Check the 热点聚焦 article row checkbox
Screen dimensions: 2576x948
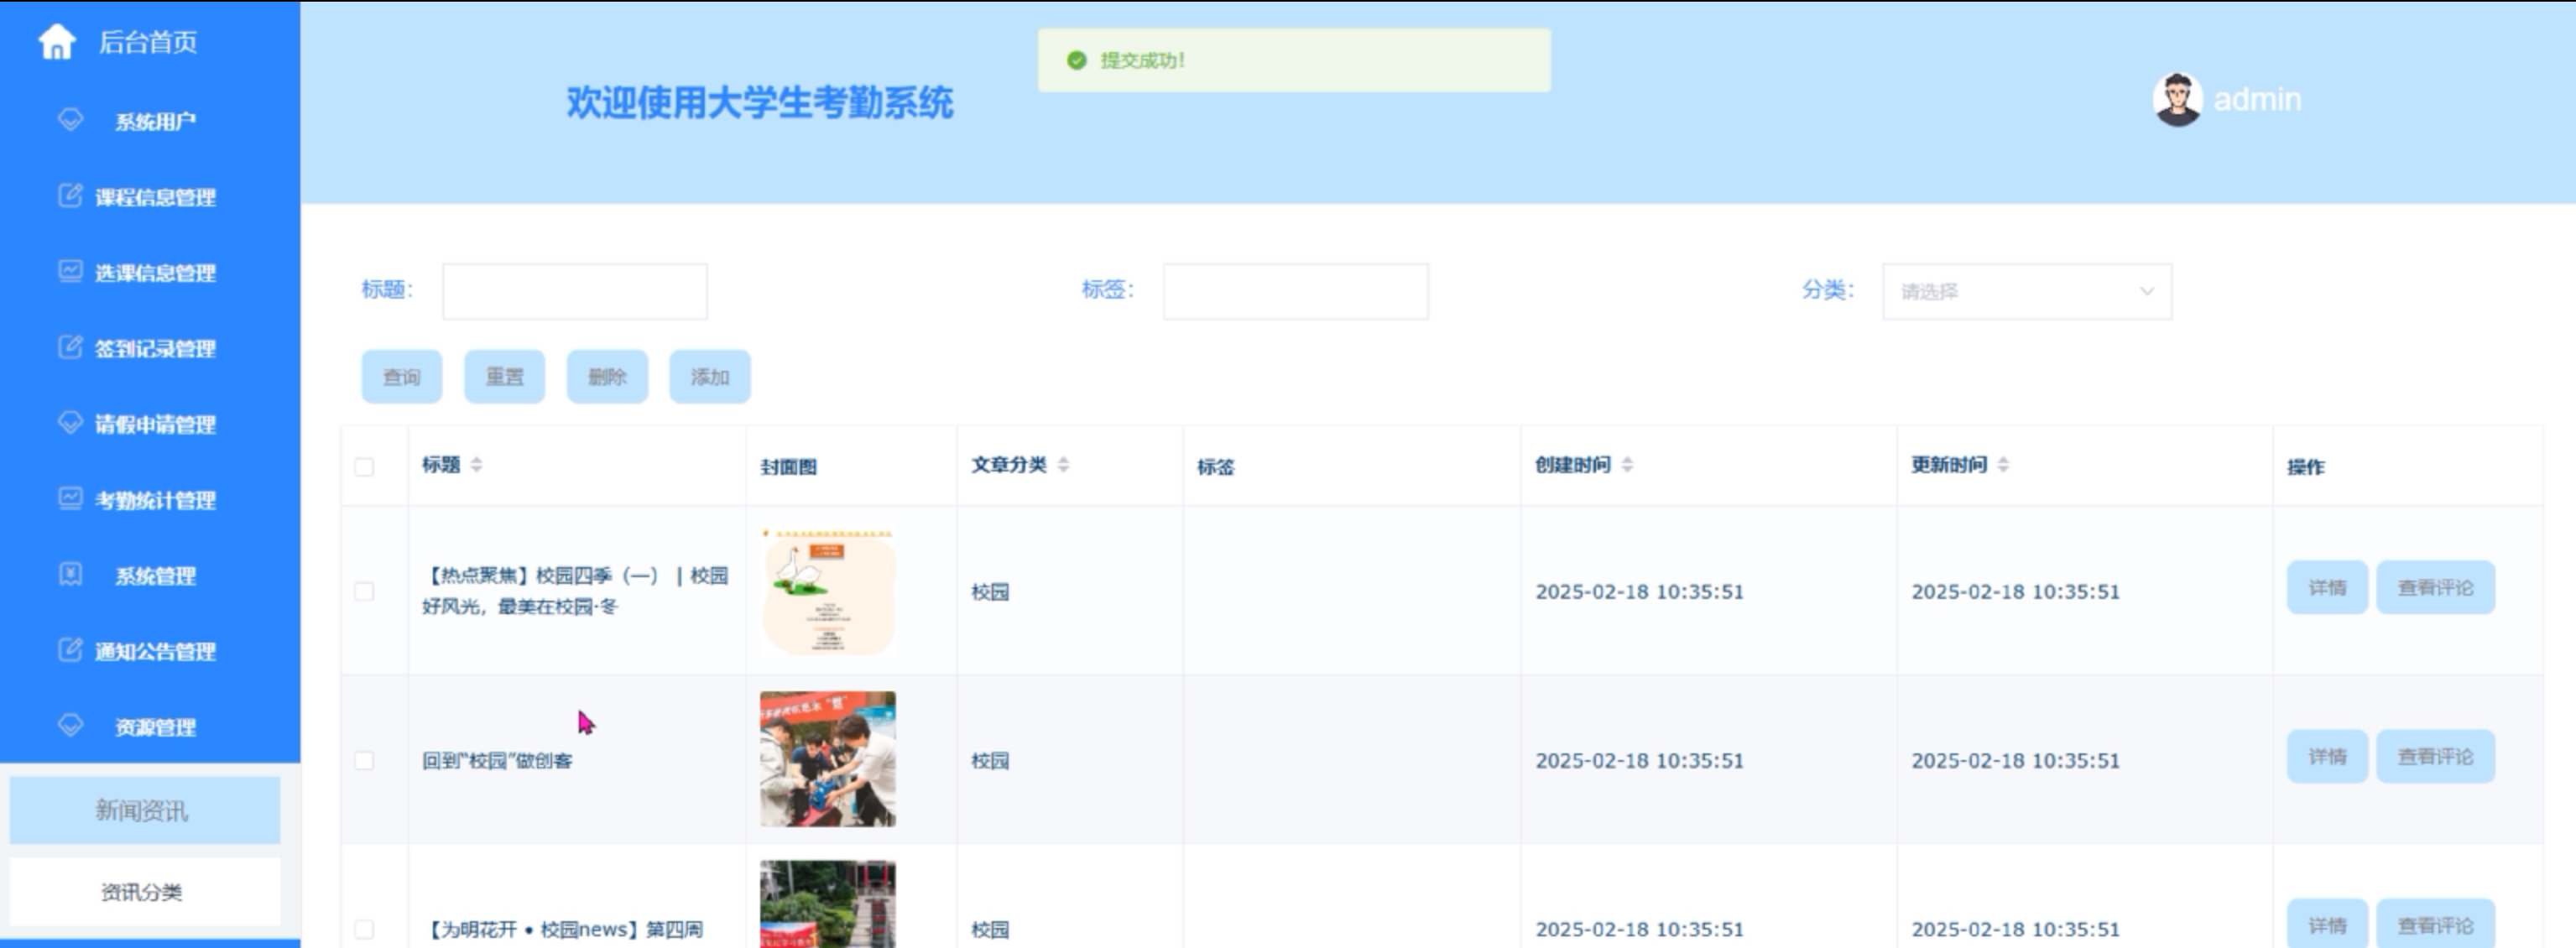pos(364,591)
